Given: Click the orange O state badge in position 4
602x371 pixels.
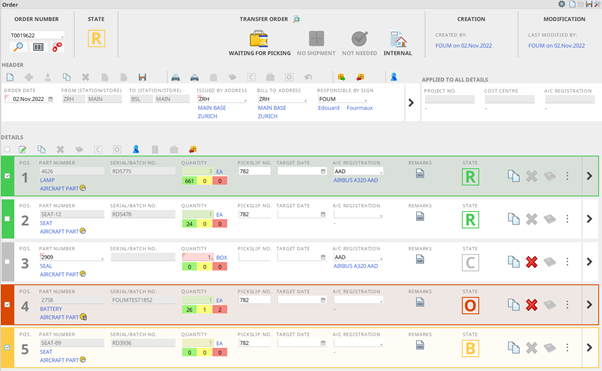Looking at the screenshot, I should (470, 306).
